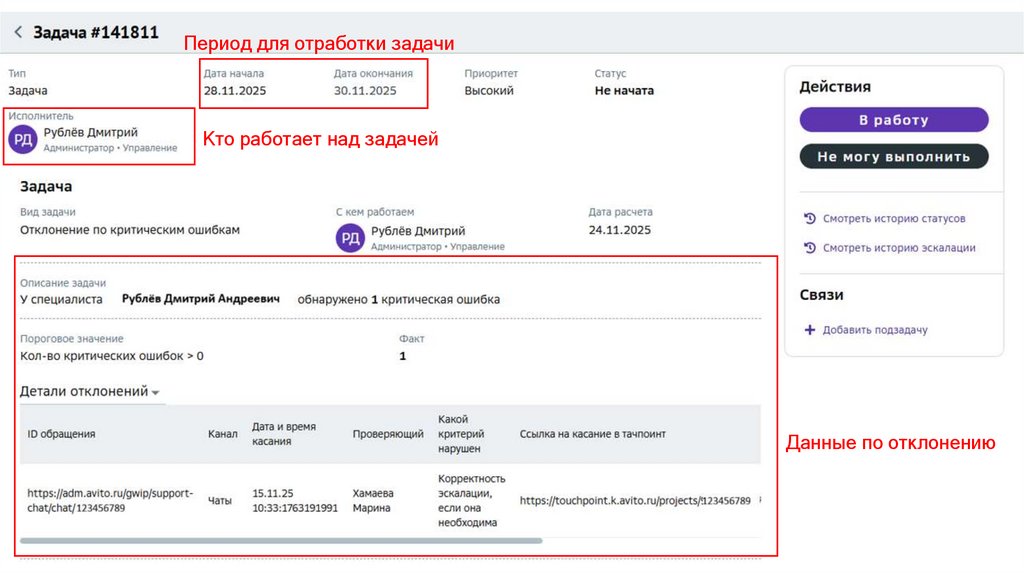
Task: Click the Связи section heading
Action: tap(821, 295)
